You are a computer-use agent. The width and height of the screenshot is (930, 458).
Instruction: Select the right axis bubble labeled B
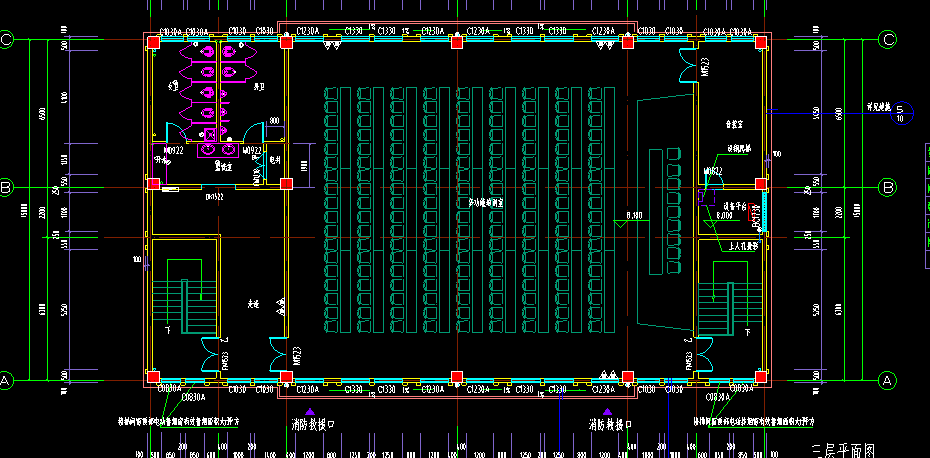(x=888, y=188)
